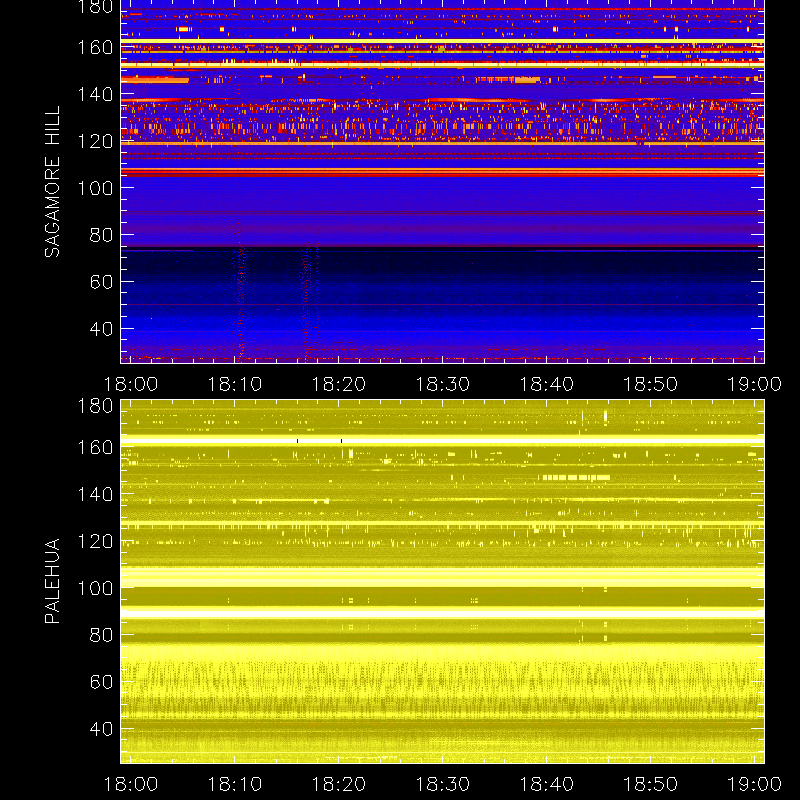
Task: Choose the 80 tick label on Palehua axis
Action: [x=102, y=635]
